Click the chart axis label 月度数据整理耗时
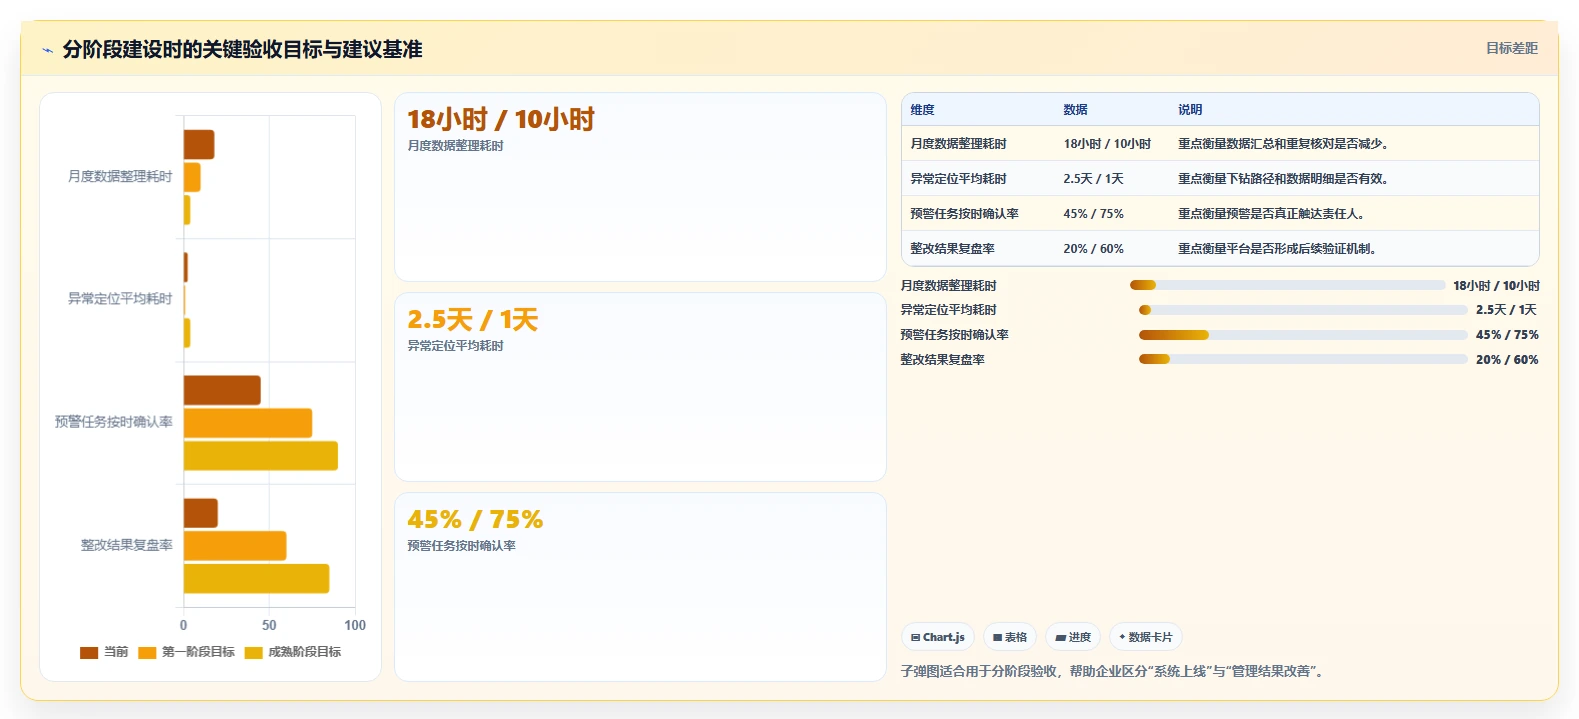 click(120, 176)
